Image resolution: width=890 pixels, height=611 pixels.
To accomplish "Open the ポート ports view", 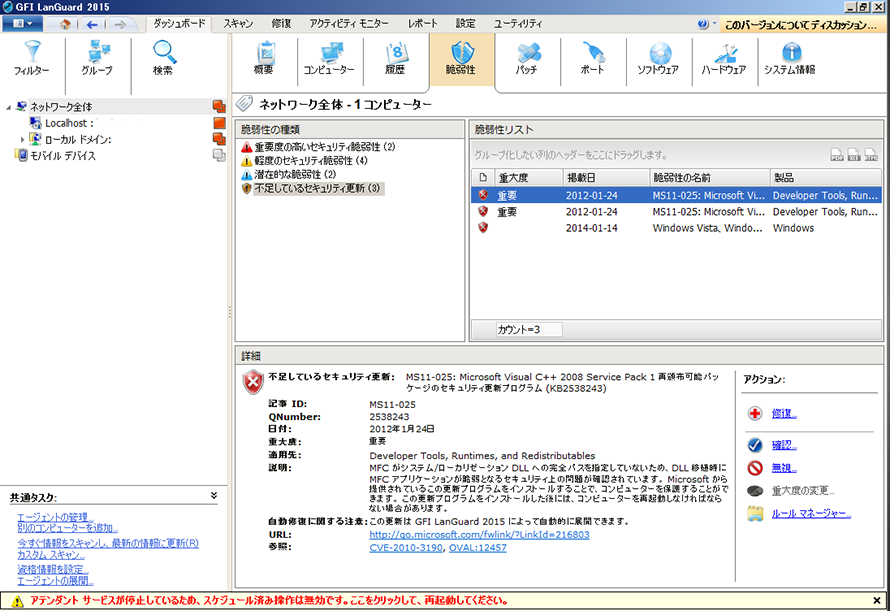I will (x=593, y=58).
